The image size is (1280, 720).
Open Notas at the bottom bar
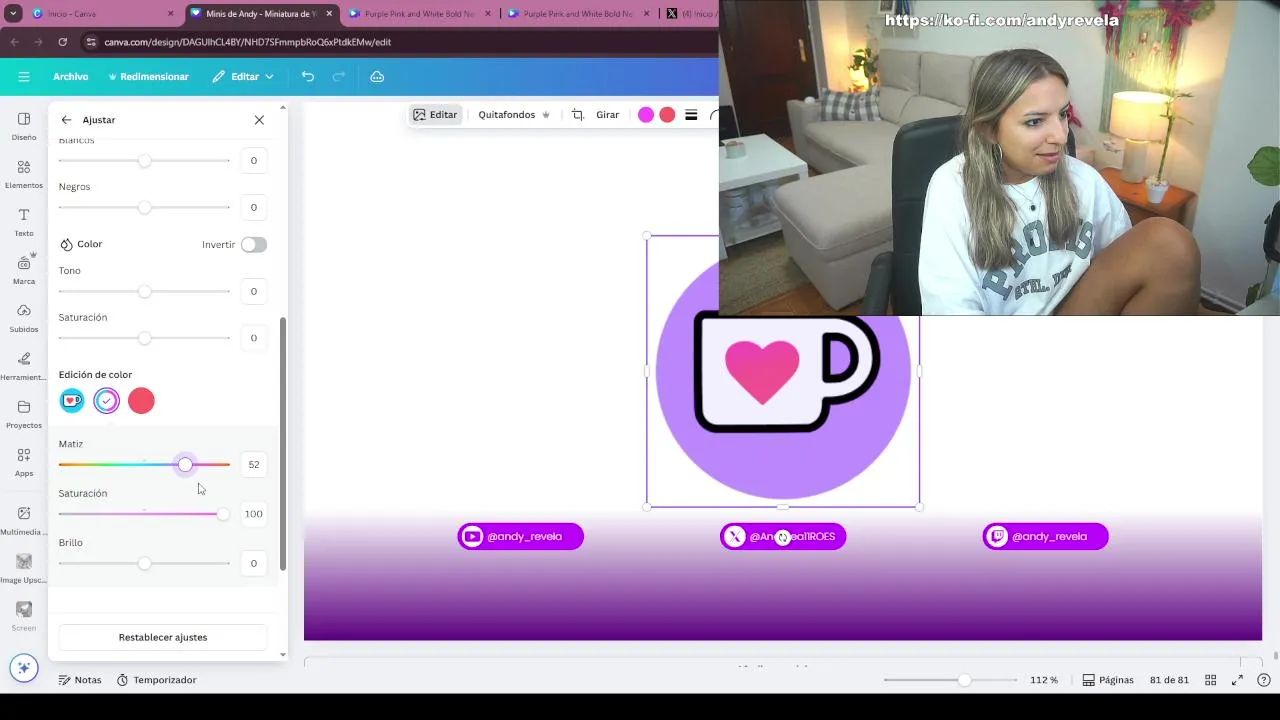point(80,680)
